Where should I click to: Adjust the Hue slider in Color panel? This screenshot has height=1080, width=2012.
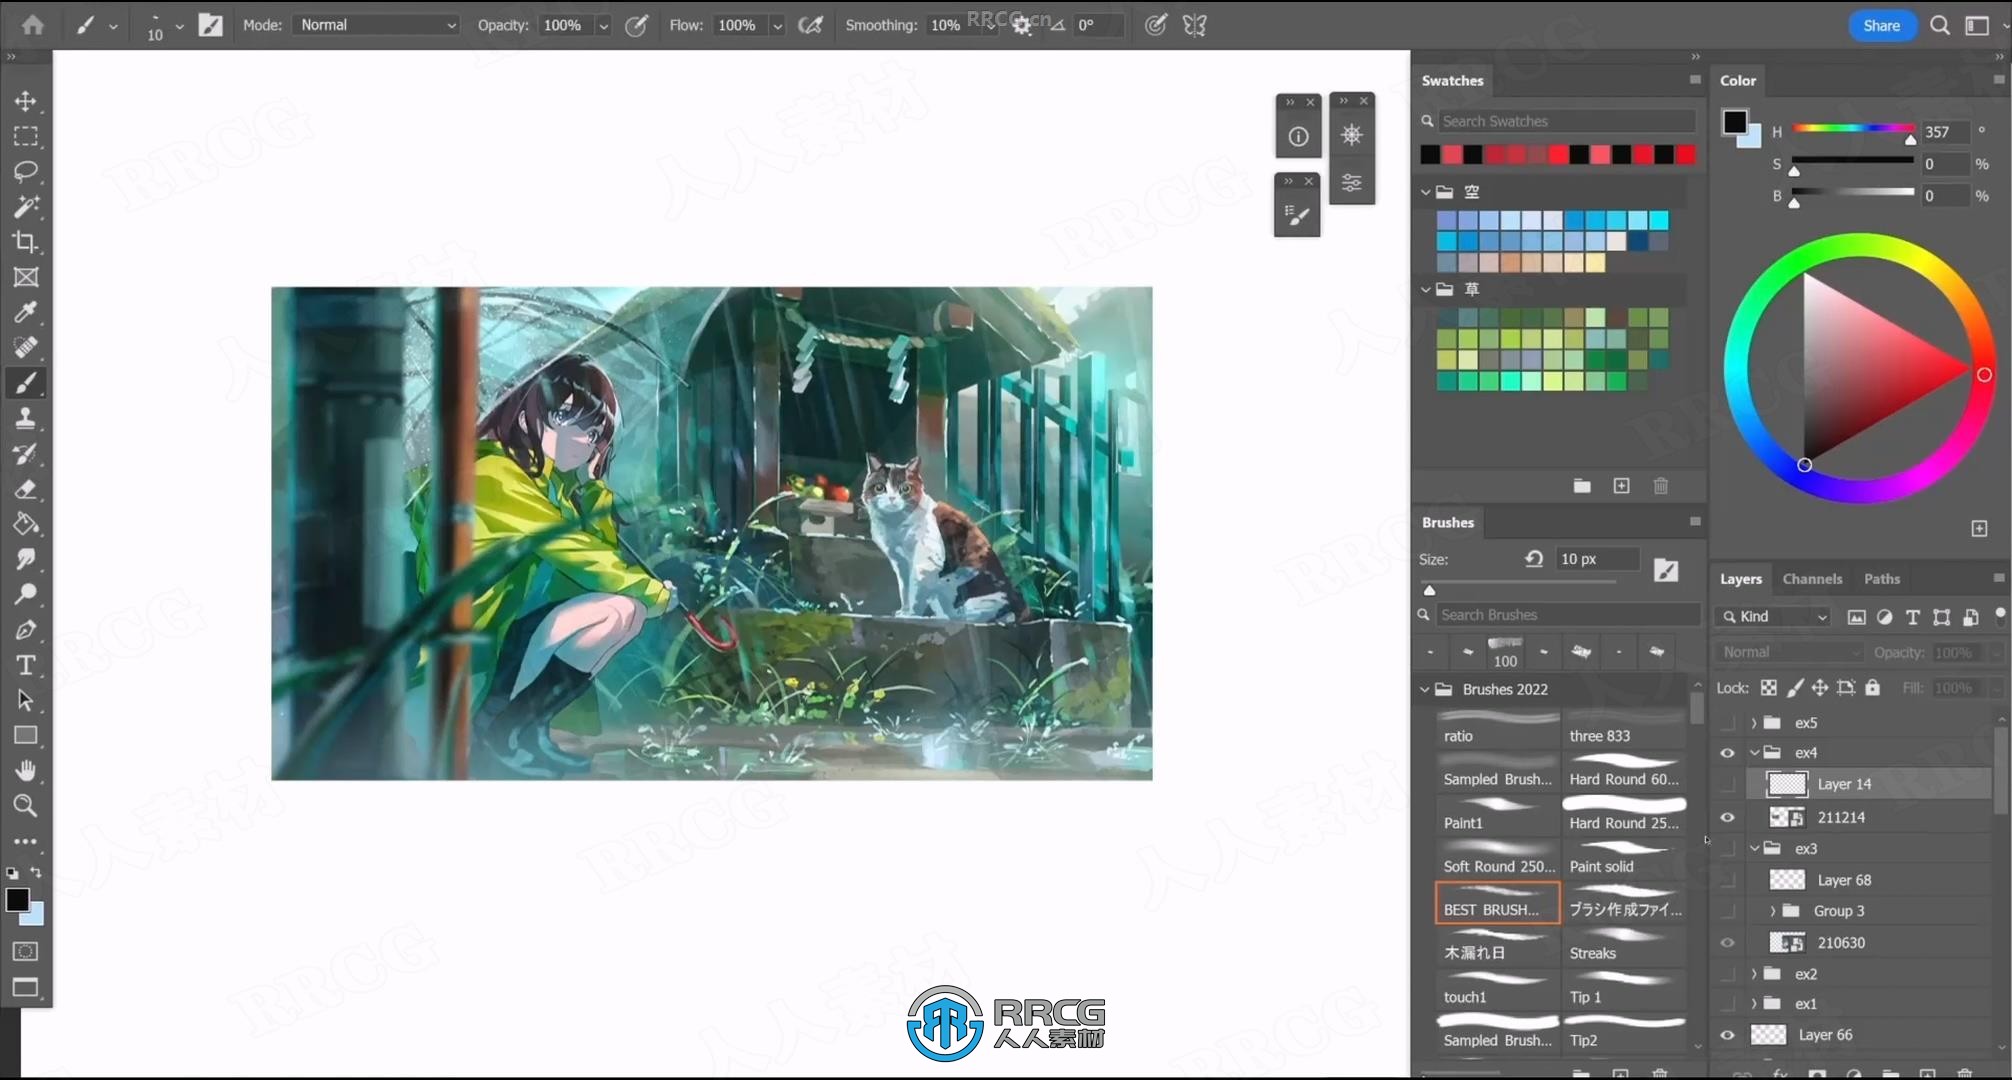(x=1852, y=130)
